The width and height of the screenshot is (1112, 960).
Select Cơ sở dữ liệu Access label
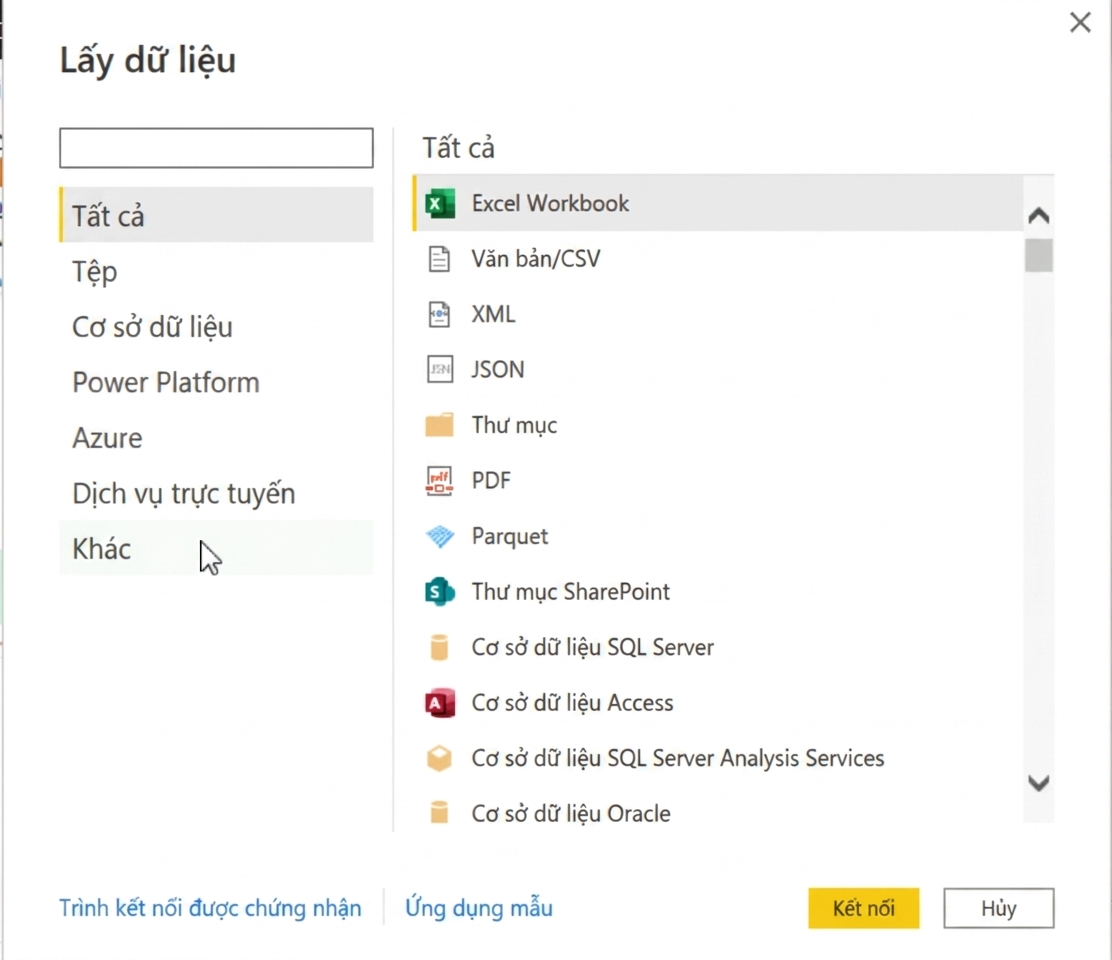572,703
